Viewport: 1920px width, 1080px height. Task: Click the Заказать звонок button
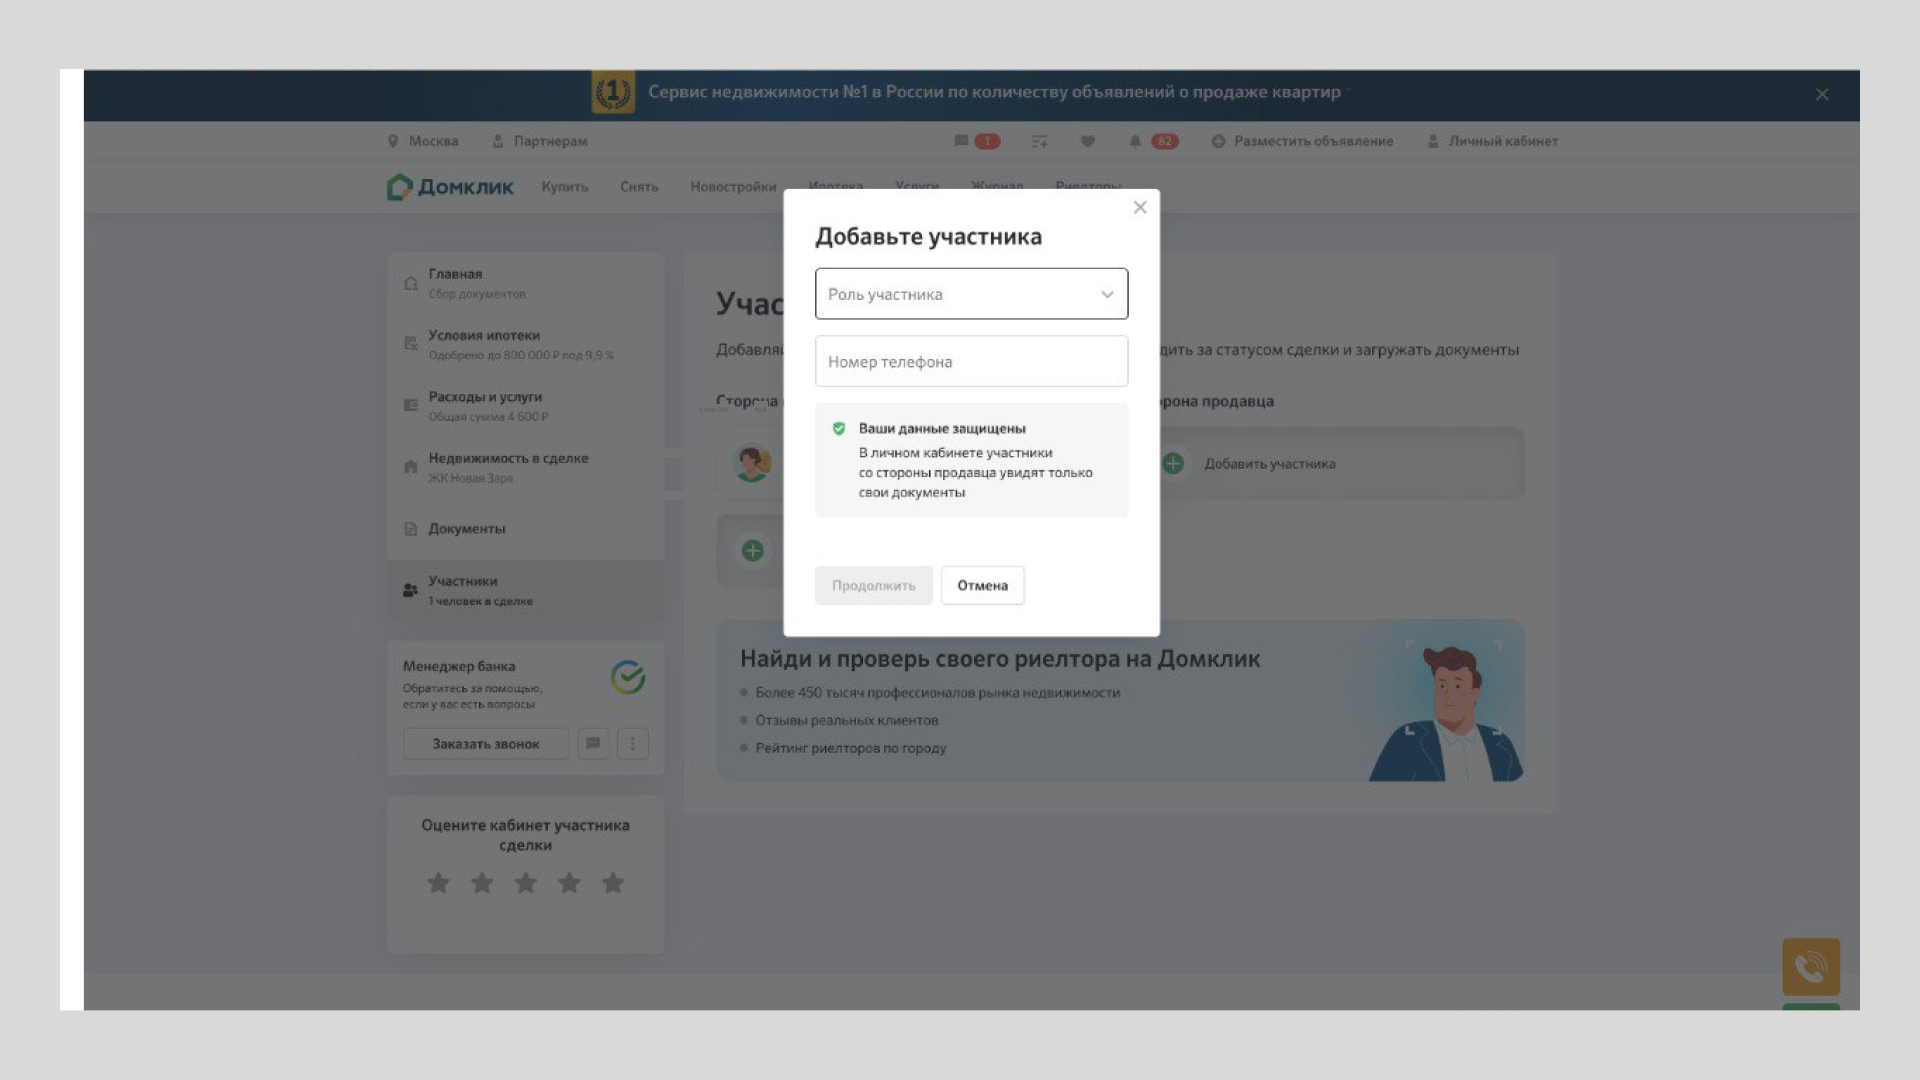pos(485,743)
